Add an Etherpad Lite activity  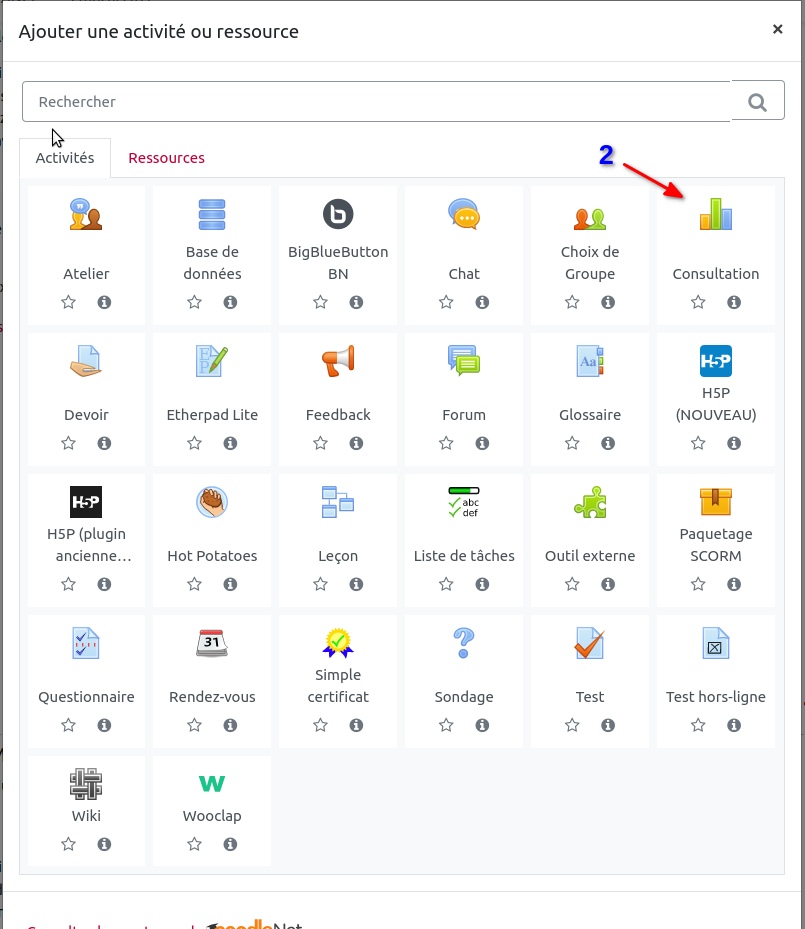pyautogui.click(x=212, y=360)
